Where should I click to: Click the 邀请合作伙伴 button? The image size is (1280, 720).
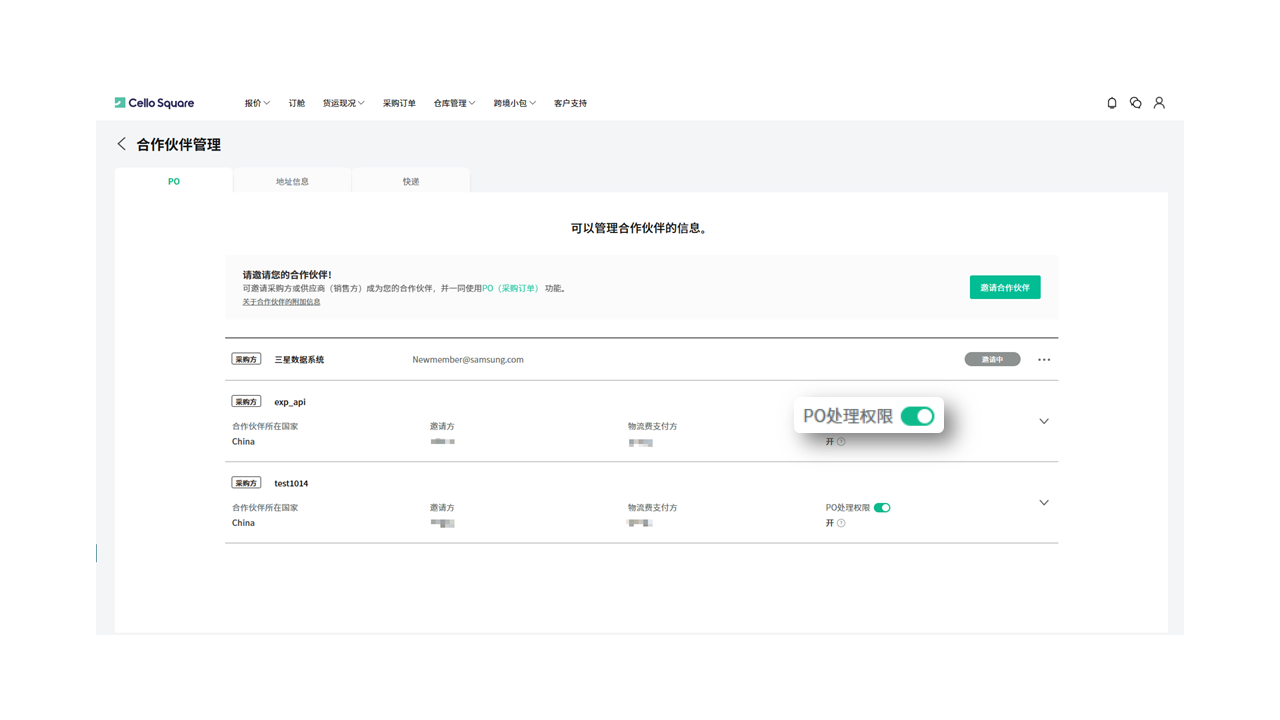[x=1004, y=288]
